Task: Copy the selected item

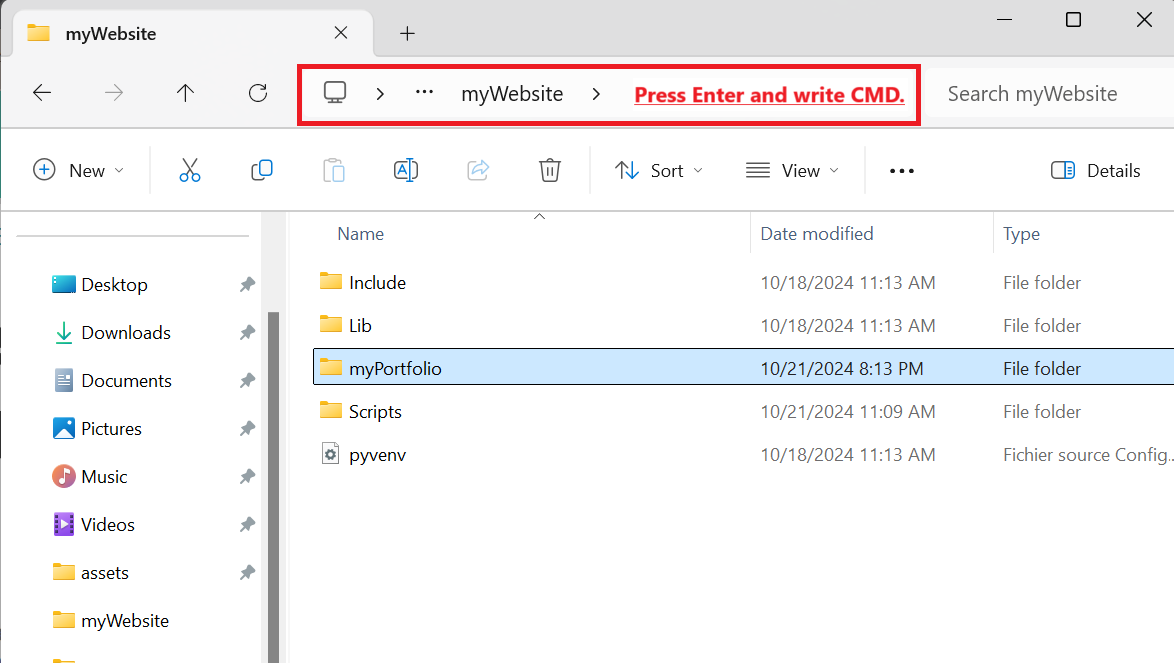Action: [261, 171]
